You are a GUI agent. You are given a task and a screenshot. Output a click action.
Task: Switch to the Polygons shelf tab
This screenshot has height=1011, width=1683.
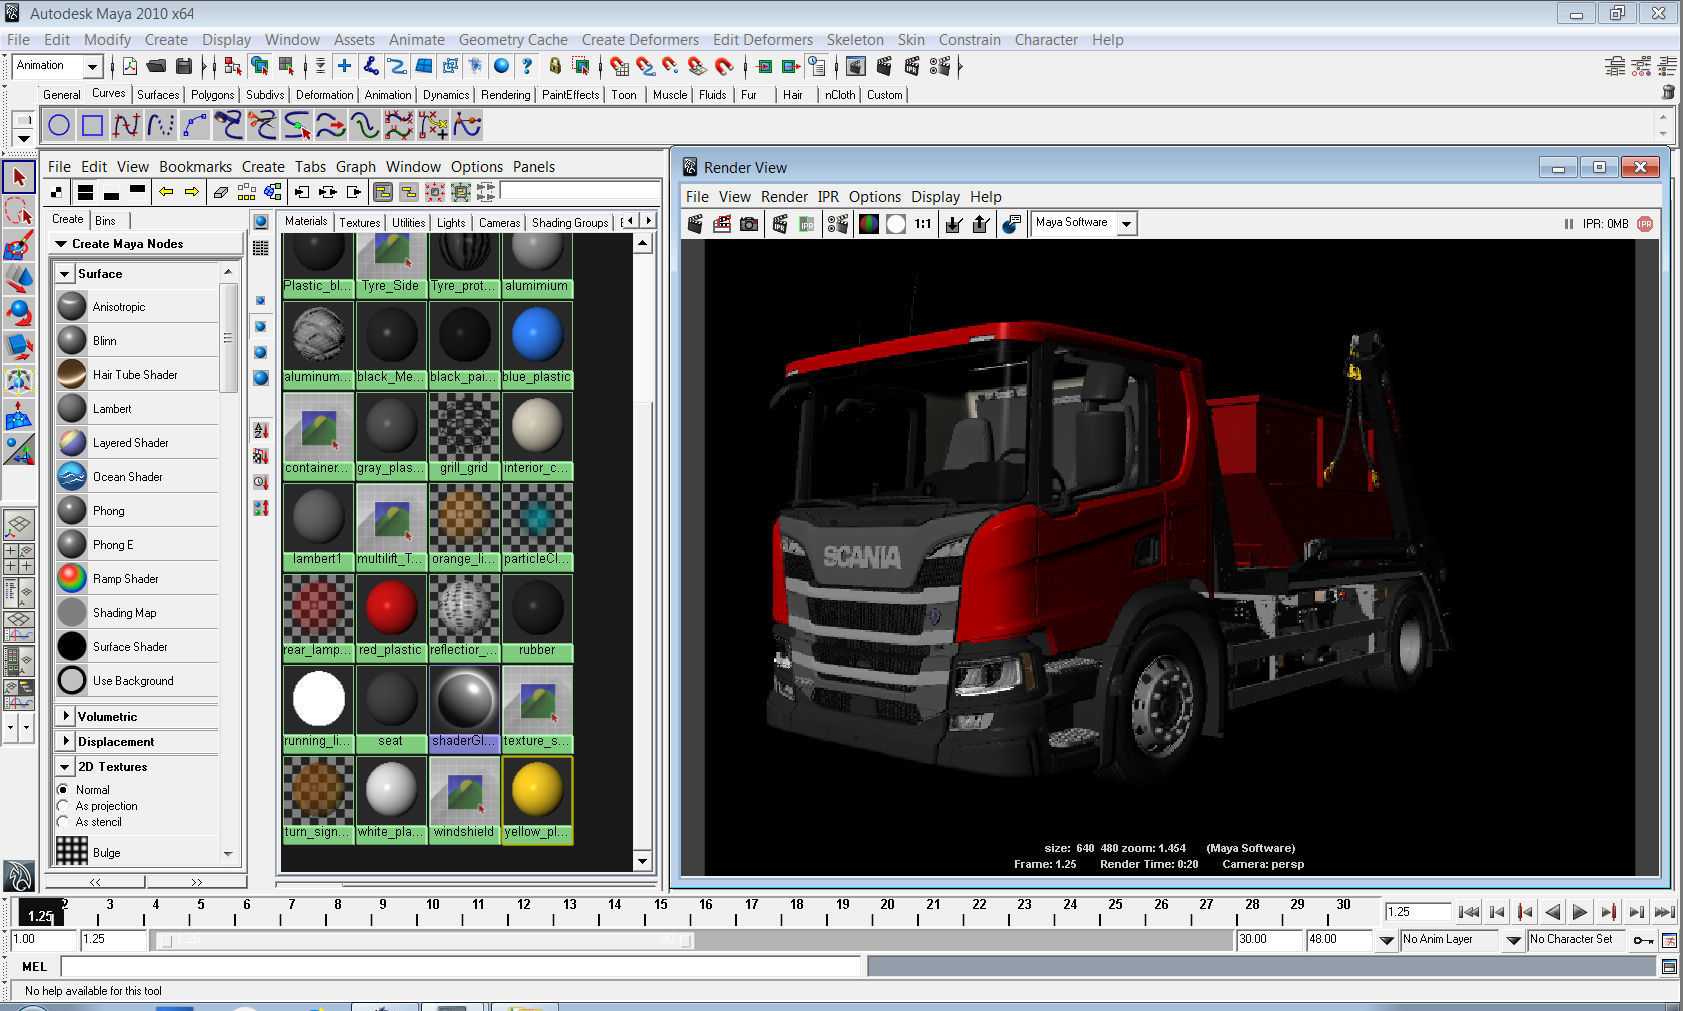click(212, 95)
